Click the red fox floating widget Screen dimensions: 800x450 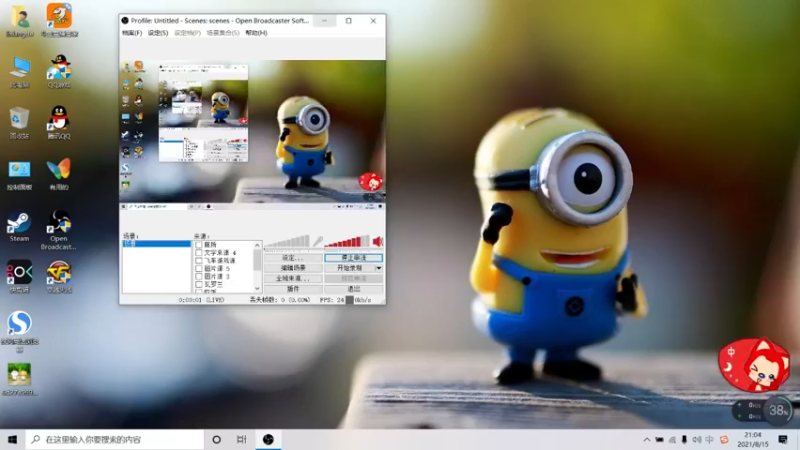coord(754,364)
